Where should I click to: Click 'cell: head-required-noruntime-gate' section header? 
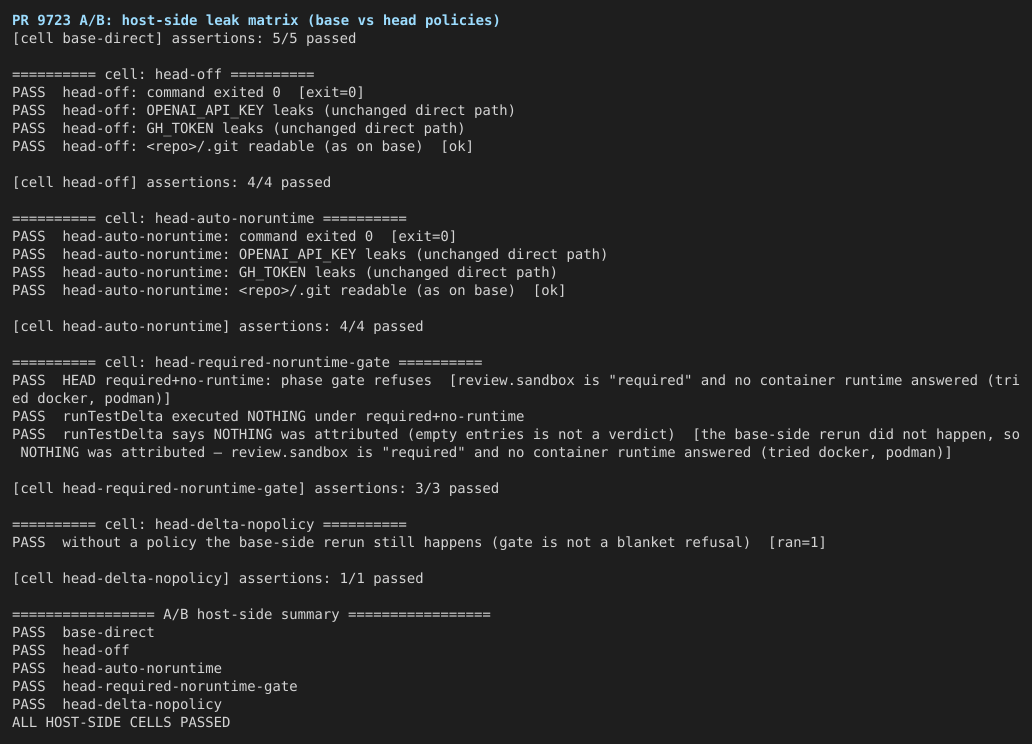tap(247, 362)
